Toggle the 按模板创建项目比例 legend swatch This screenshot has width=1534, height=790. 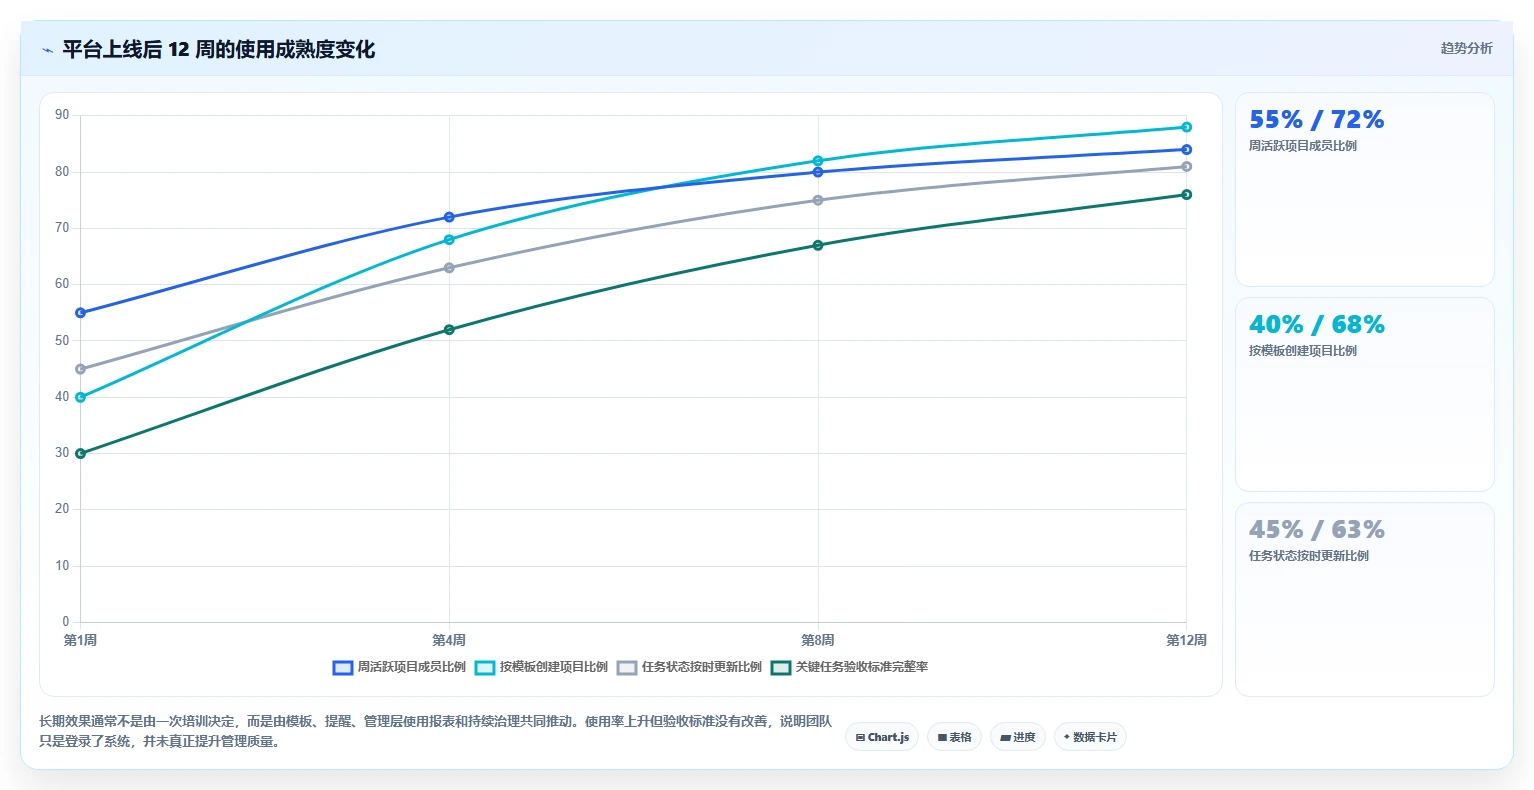pos(485,667)
